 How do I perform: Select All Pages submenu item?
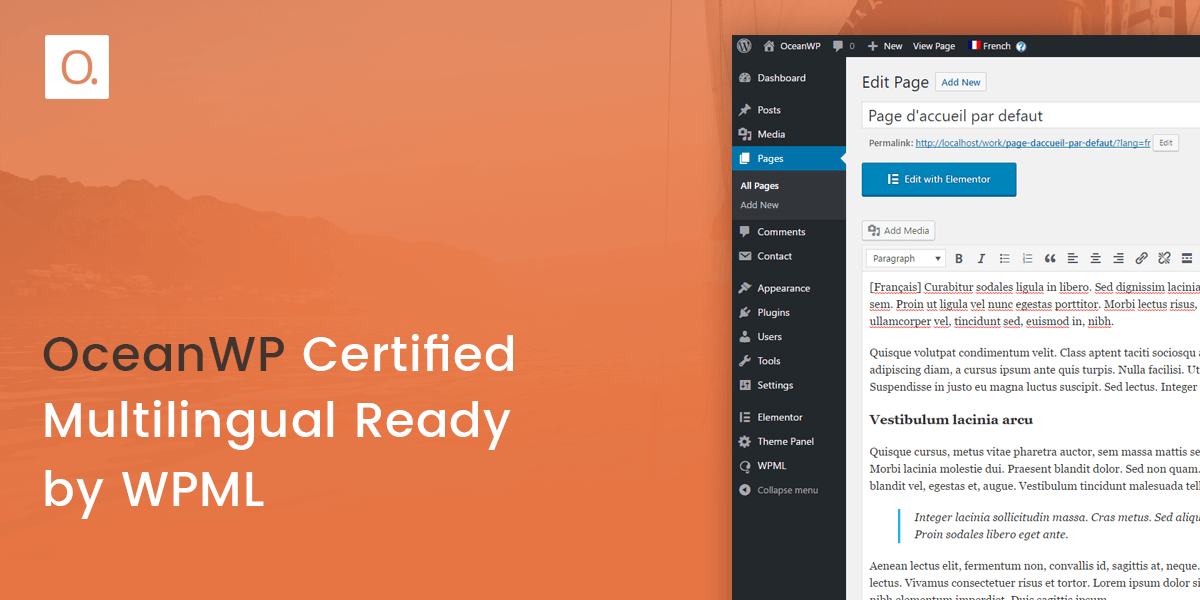click(x=759, y=186)
